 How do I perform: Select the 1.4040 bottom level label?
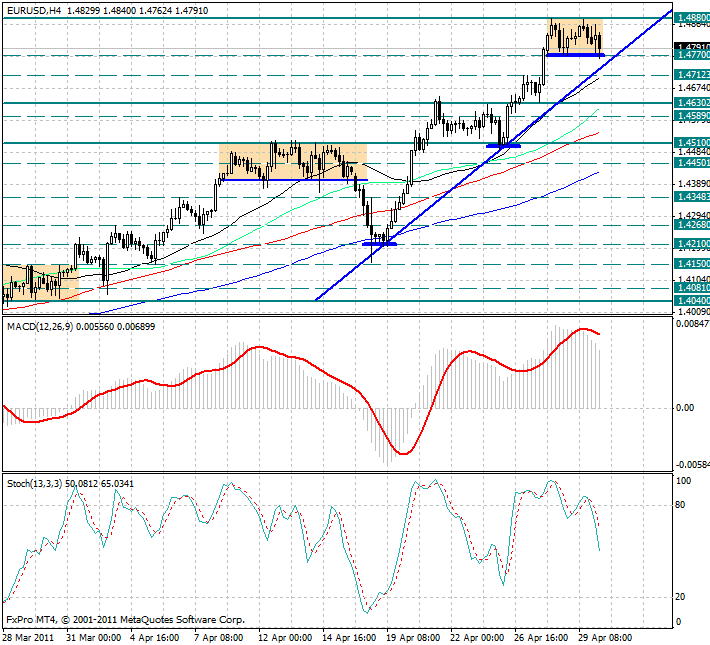[x=691, y=300]
